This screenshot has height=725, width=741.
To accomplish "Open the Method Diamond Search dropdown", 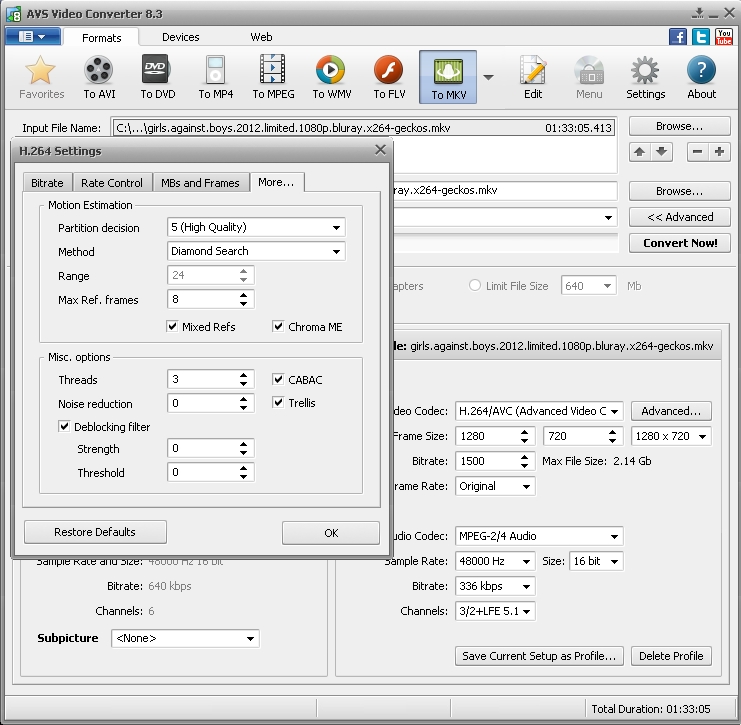I will click(336, 251).
